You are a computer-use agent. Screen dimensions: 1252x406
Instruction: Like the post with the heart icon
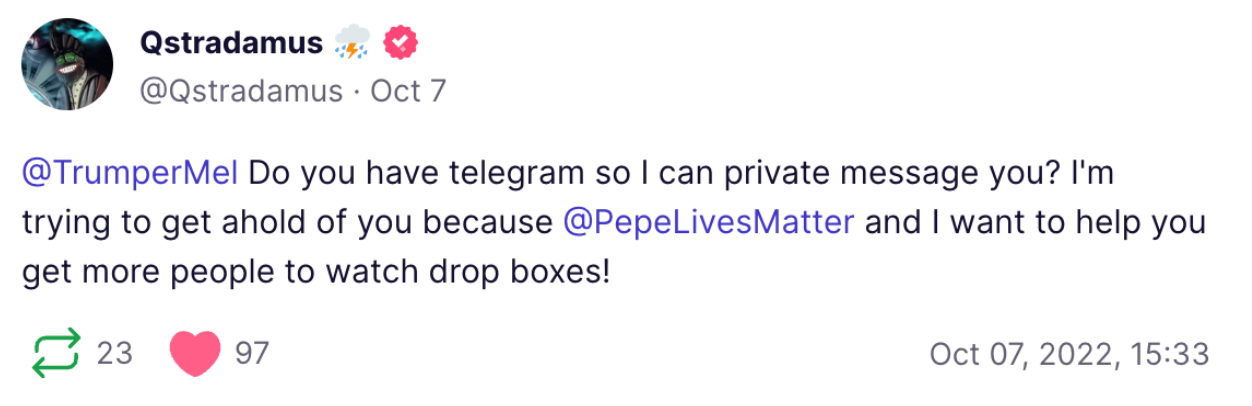[x=194, y=354]
